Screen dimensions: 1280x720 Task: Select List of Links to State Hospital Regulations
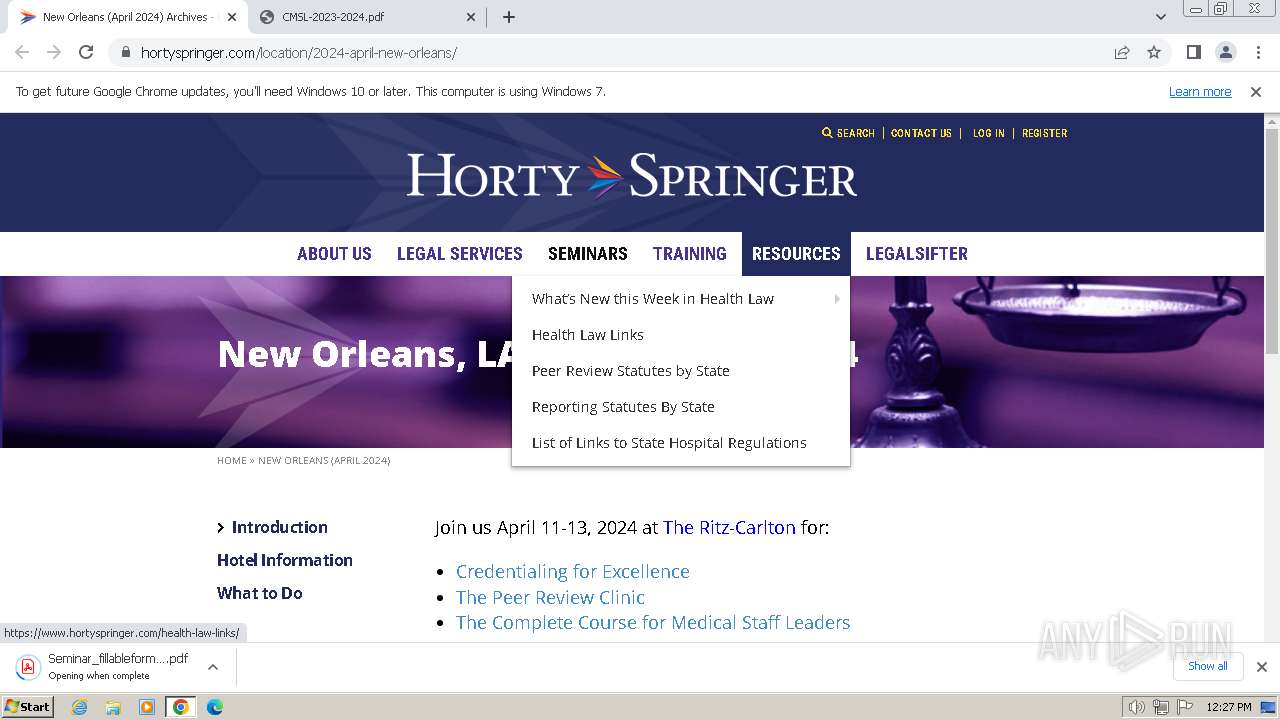point(669,443)
